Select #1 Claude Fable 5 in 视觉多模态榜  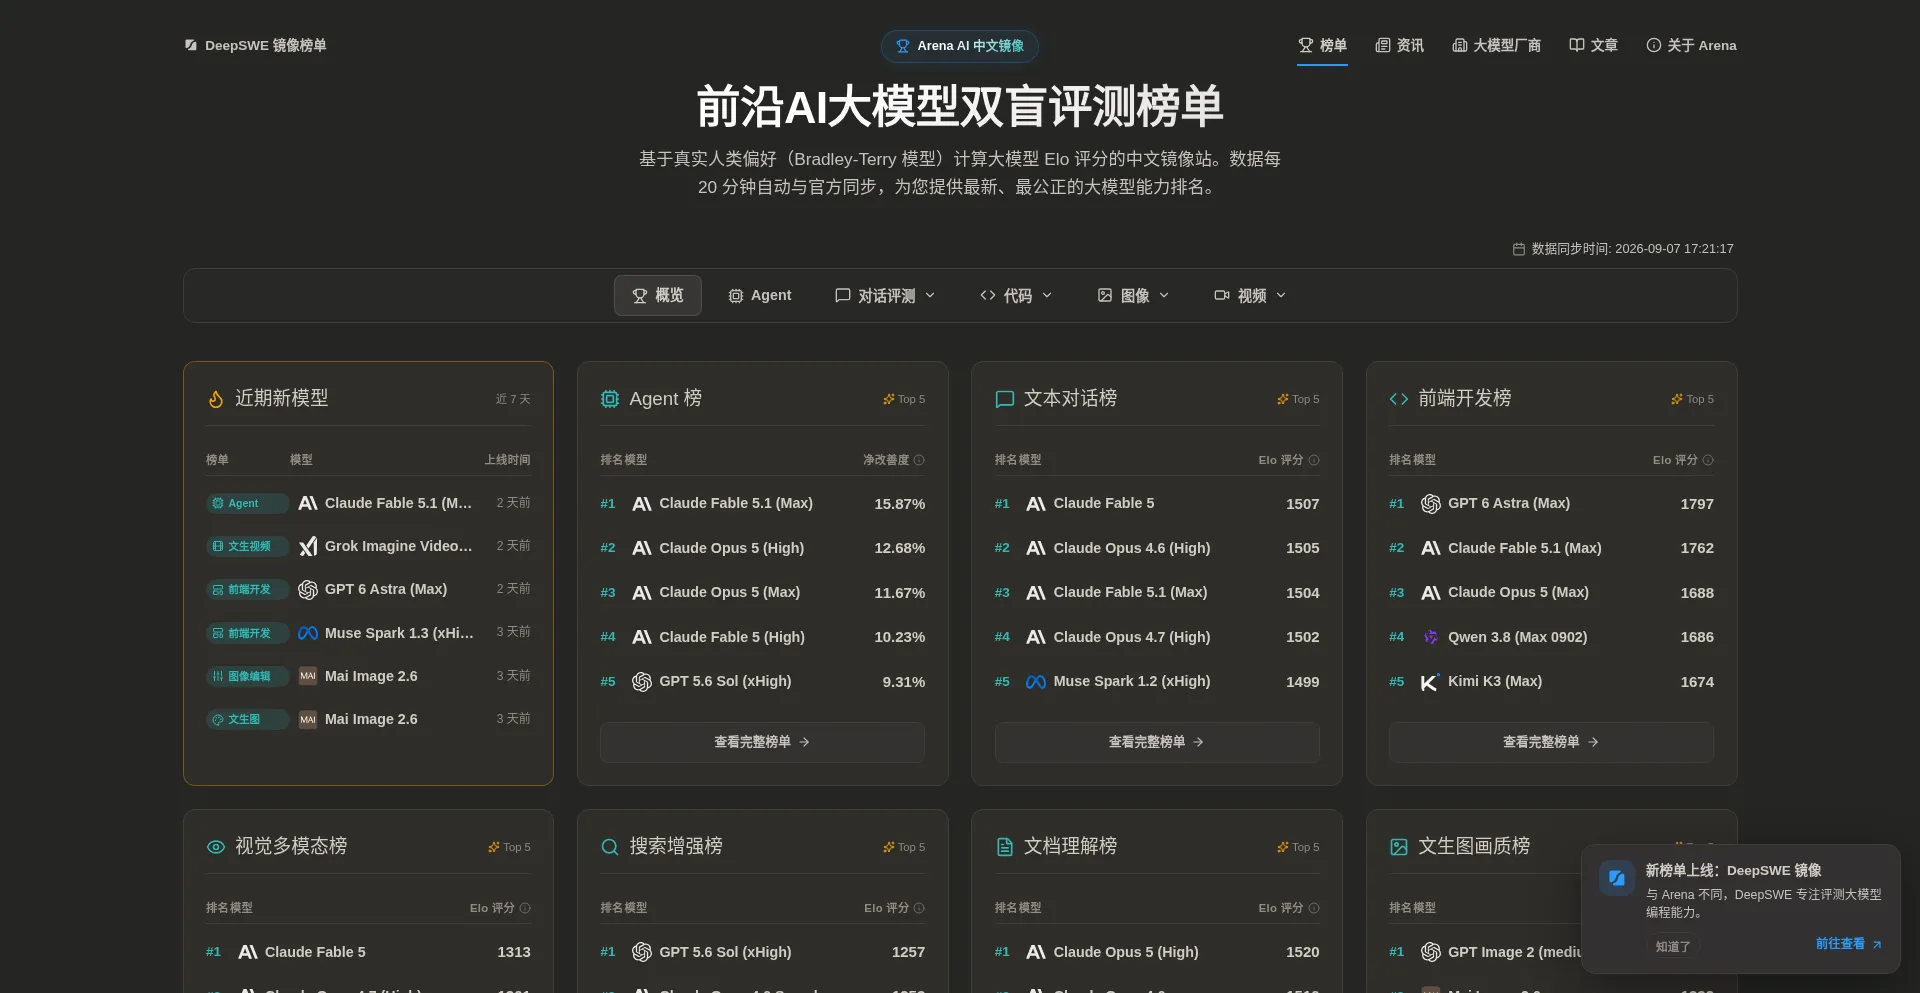point(368,952)
